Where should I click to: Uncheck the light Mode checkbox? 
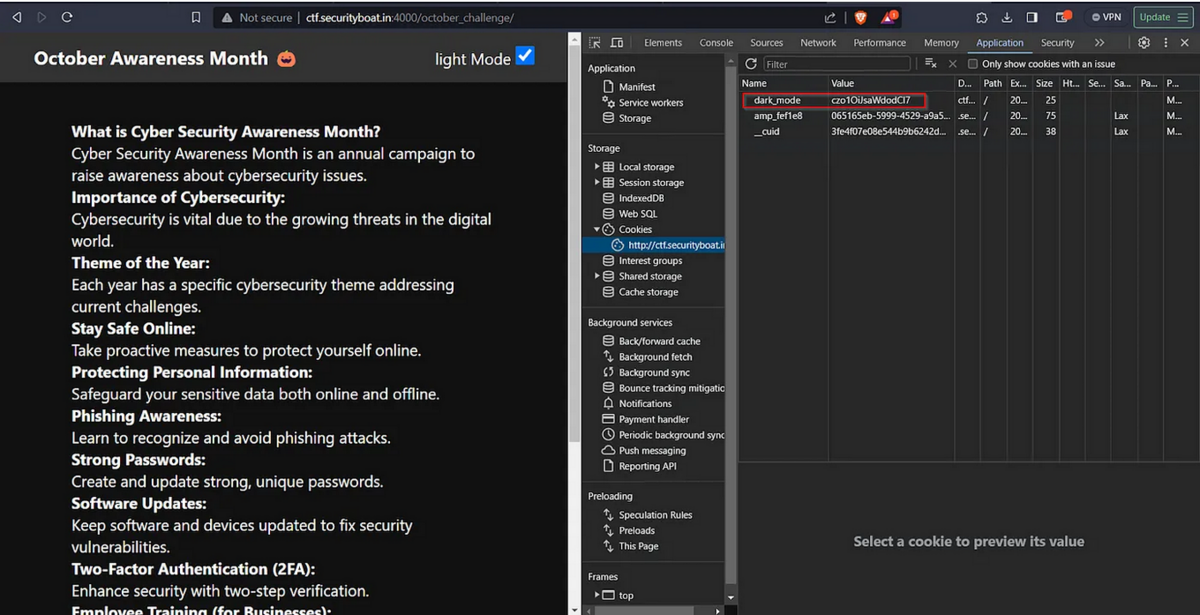pyautogui.click(x=525, y=57)
